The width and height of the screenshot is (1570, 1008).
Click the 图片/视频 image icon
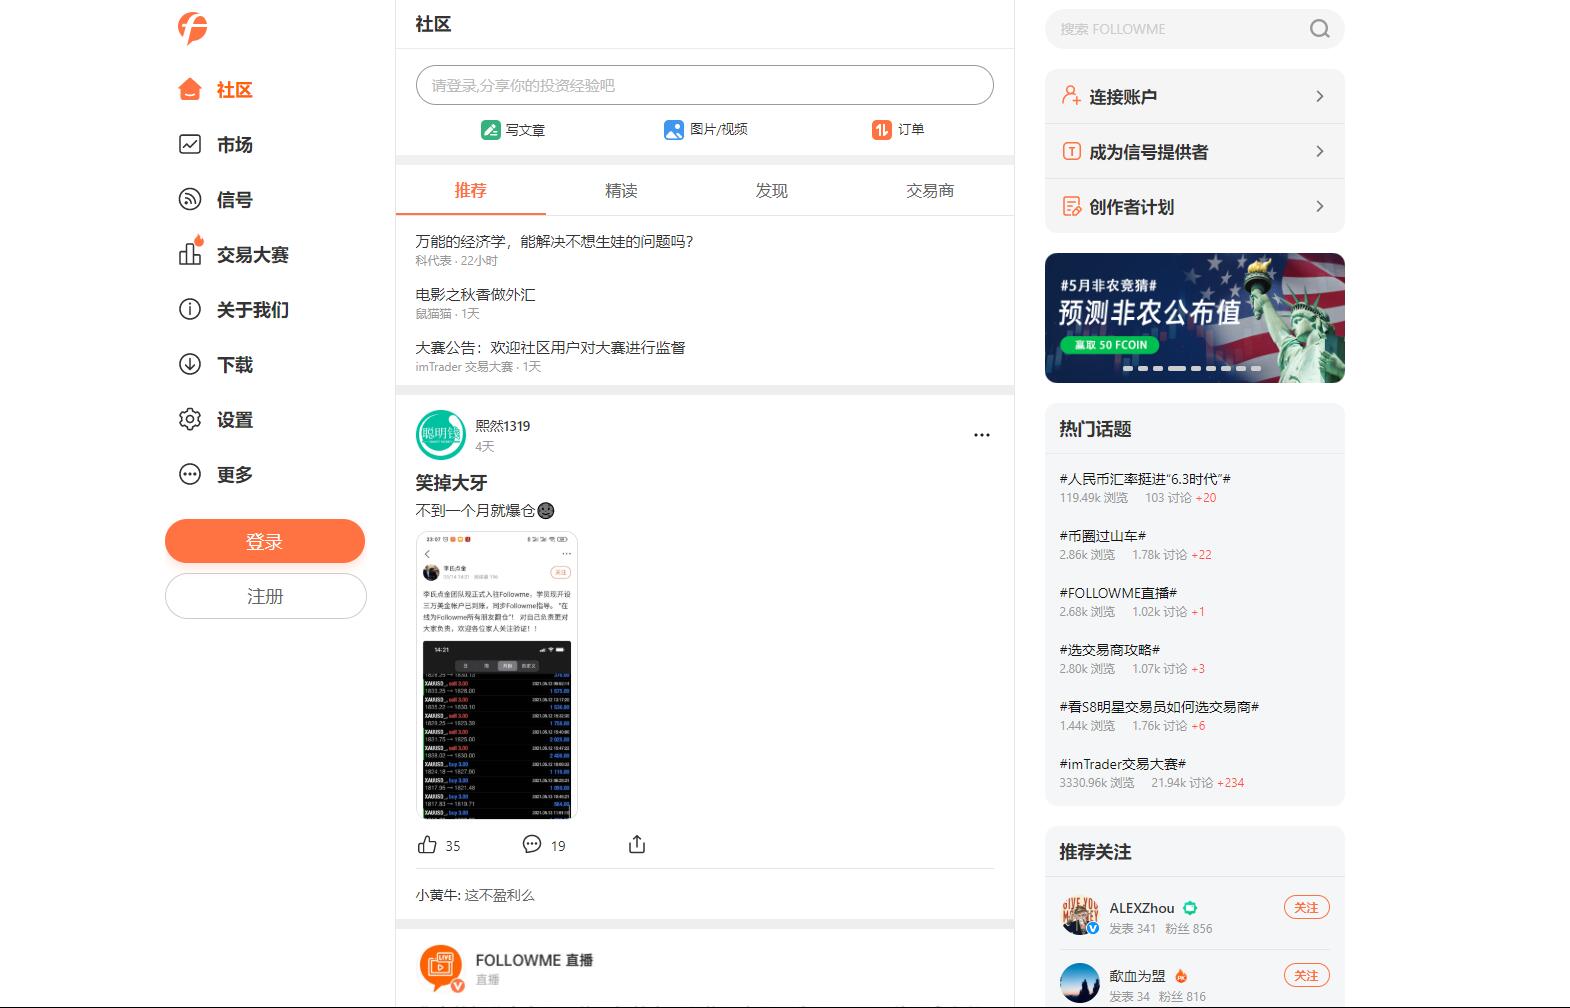coord(674,129)
